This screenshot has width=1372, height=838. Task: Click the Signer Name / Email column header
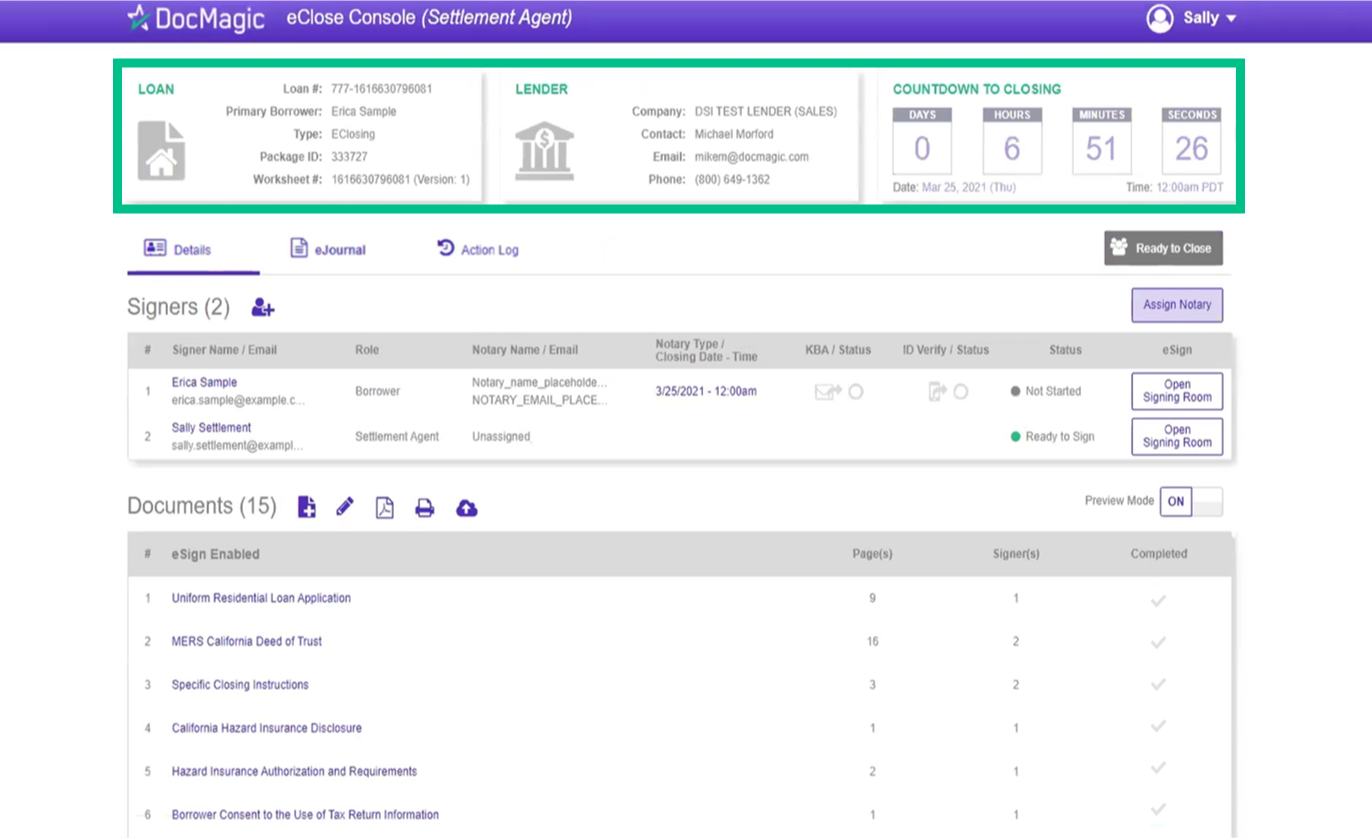tap(224, 350)
